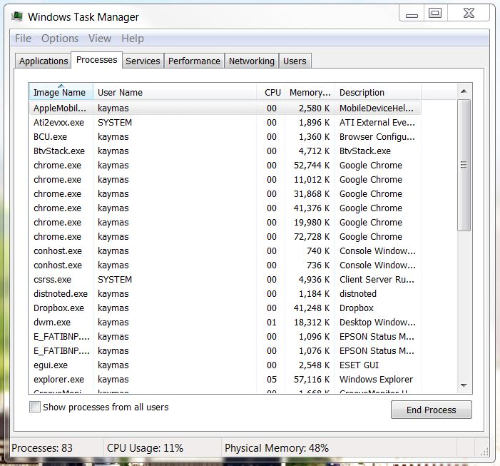Maximize the Windows Task Manager window

435,14
